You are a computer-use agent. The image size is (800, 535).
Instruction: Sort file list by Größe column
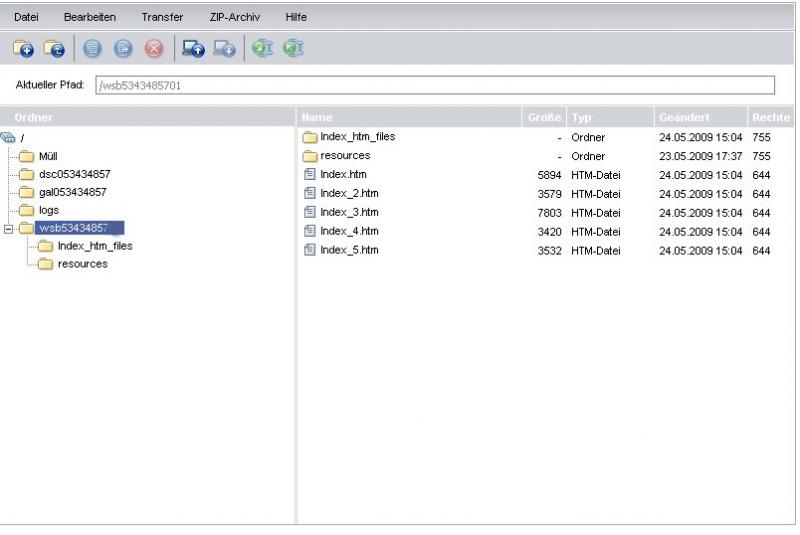point(544,118)
